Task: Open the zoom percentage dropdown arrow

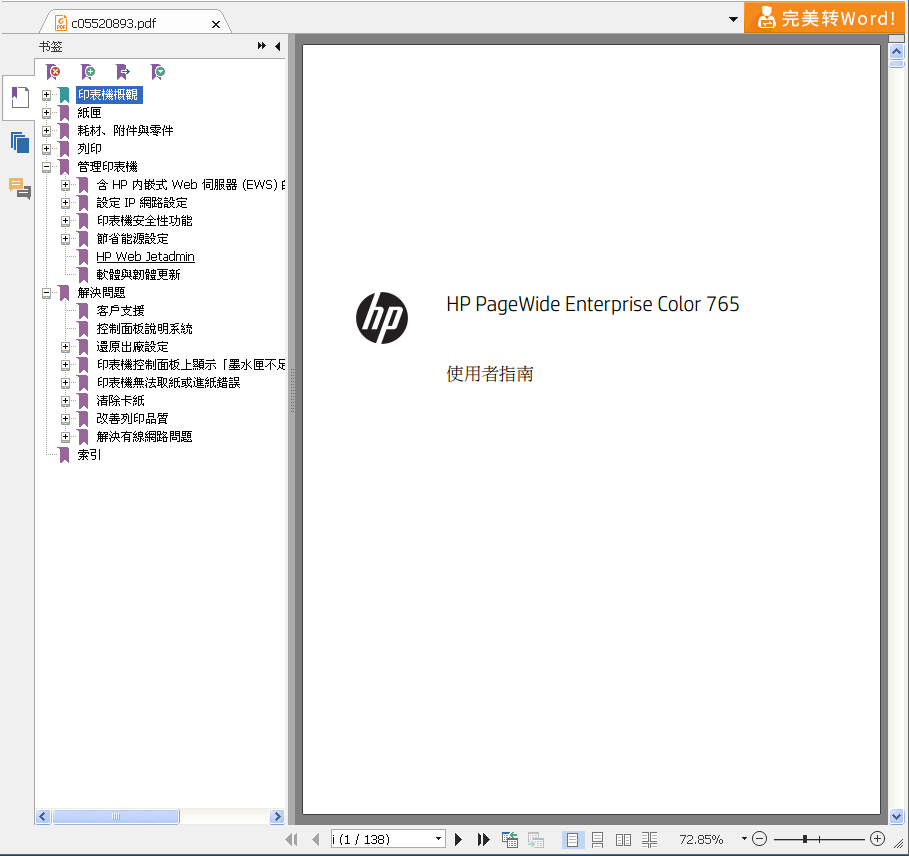Action: [744, 839]
